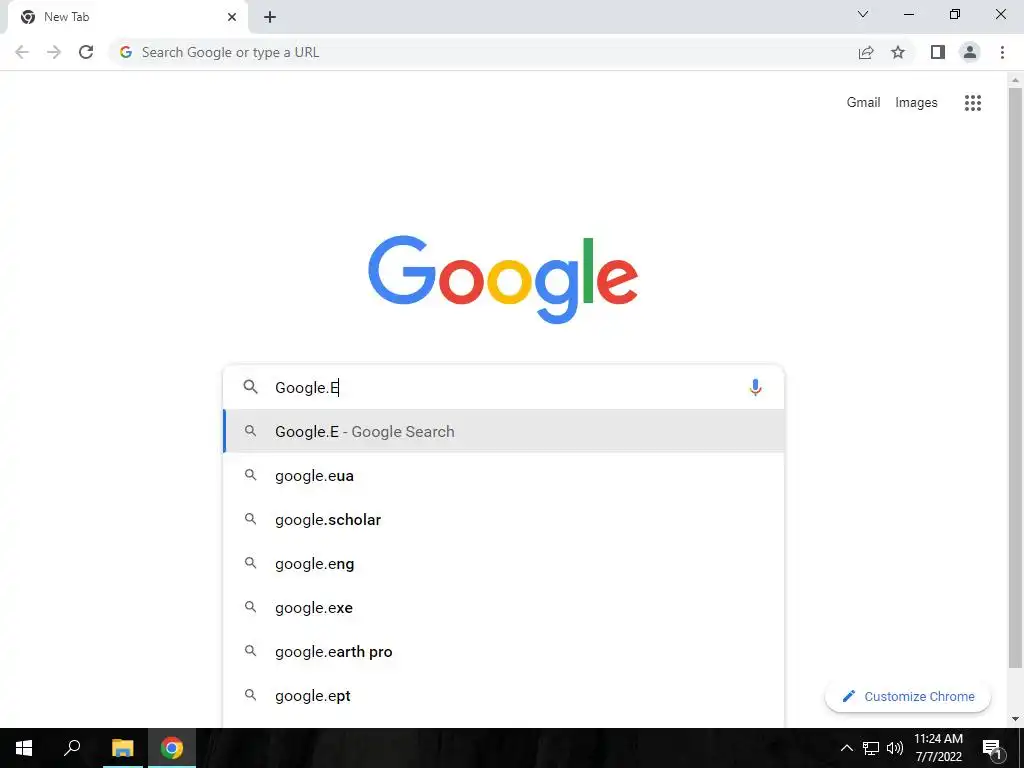The image size is (1024, 768).
Task: Open the Google apps grid
Action: 972,103
